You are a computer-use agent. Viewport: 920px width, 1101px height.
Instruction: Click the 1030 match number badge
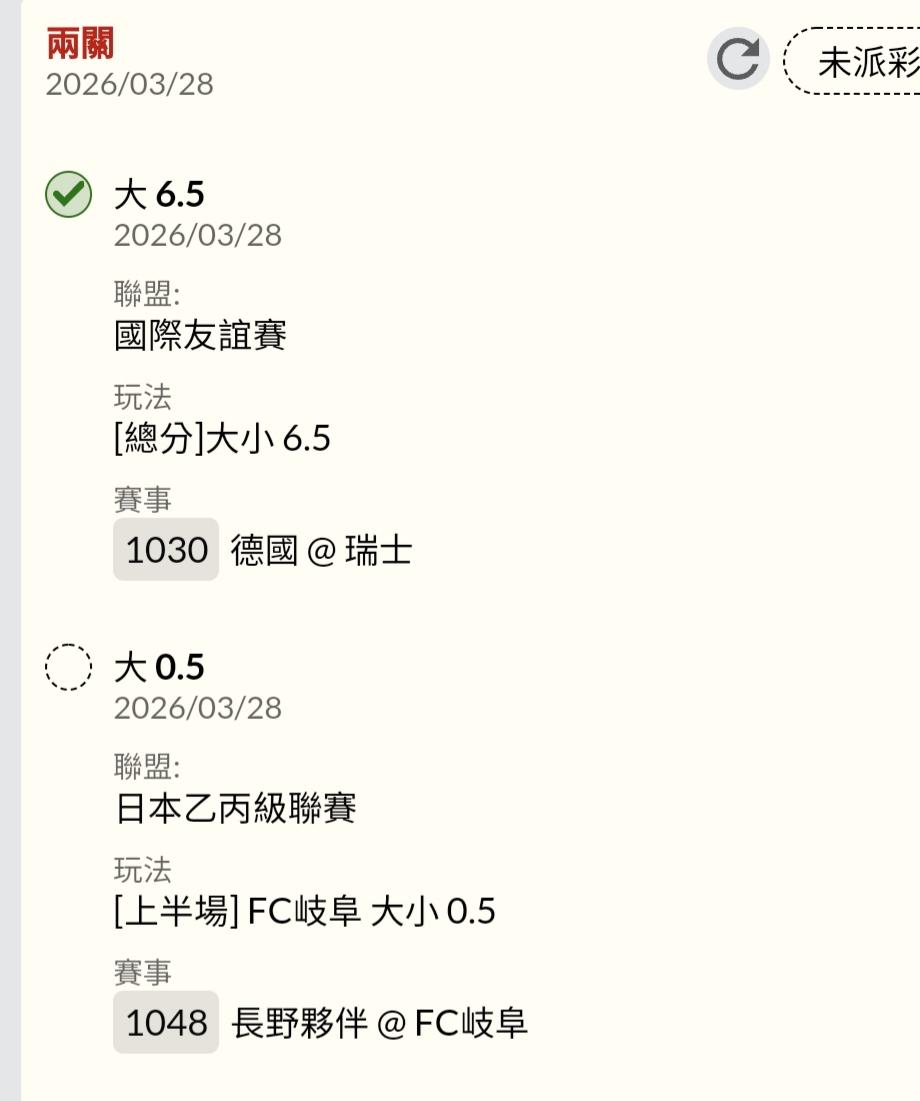[x=166, y=550]
